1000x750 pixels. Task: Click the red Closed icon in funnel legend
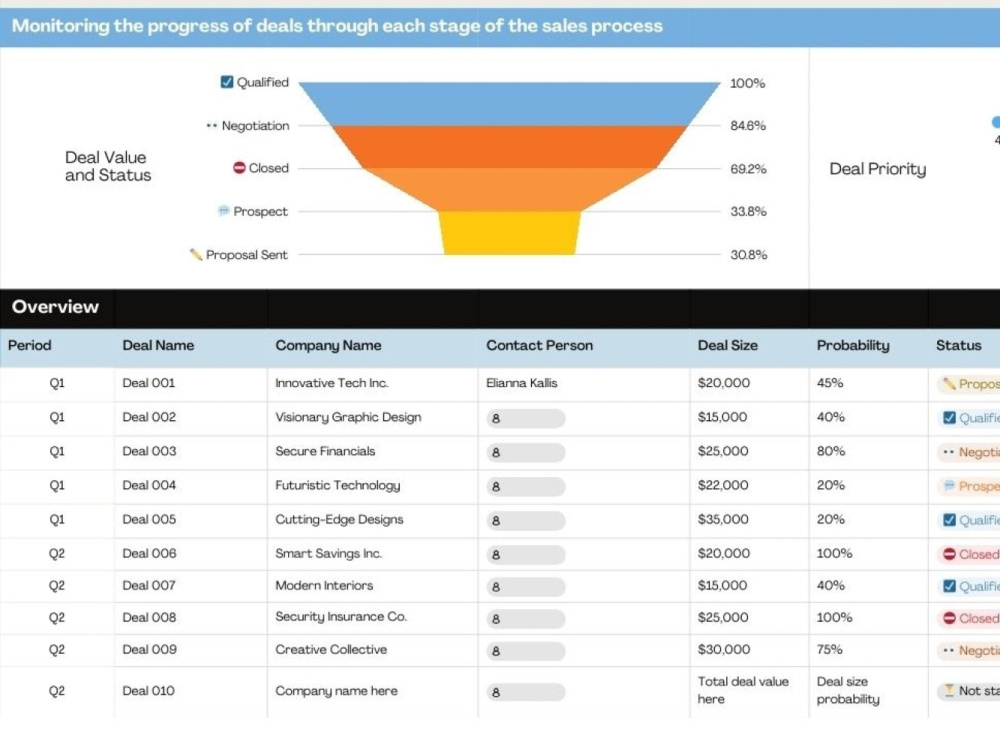pos(239,168)
